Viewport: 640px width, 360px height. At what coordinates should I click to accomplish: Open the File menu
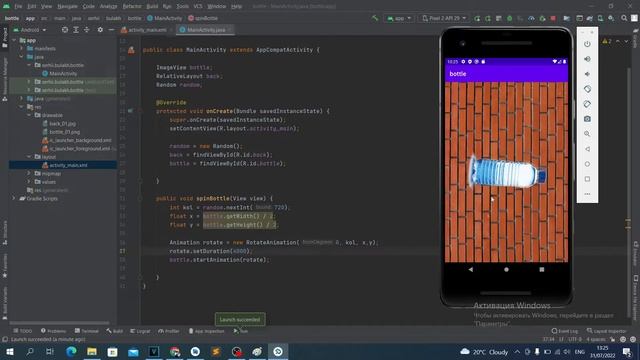pos(18,6)
